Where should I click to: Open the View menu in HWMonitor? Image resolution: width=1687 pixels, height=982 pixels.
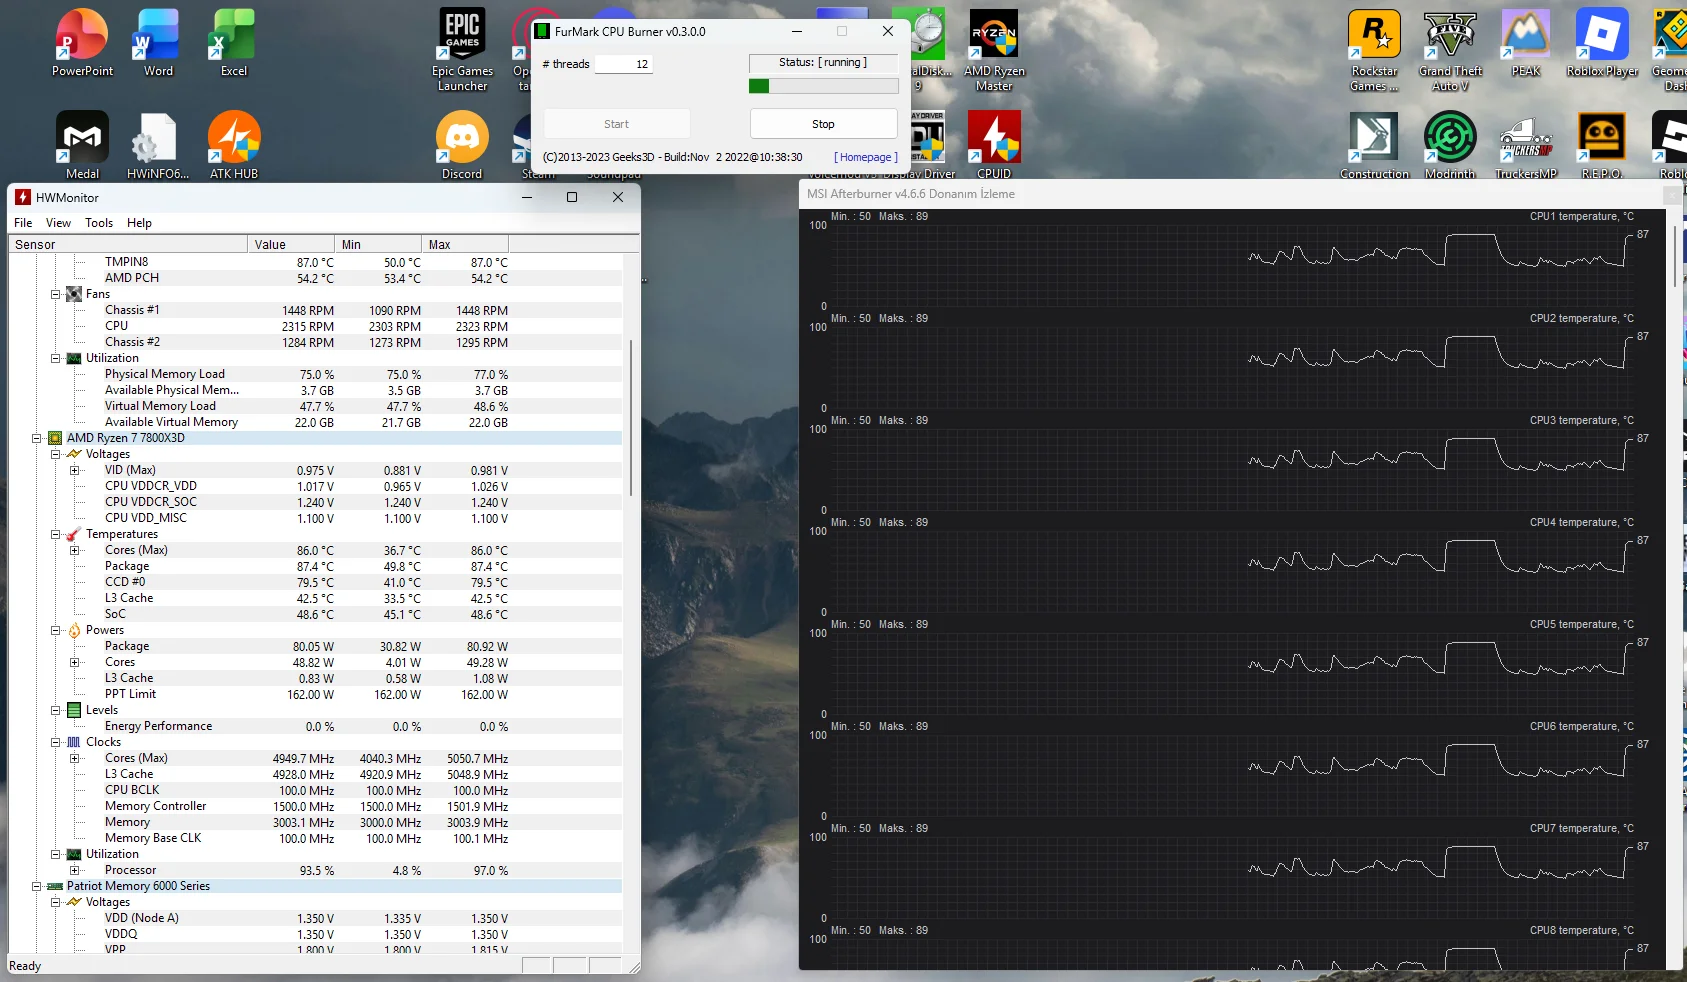(x=58, y=223)
